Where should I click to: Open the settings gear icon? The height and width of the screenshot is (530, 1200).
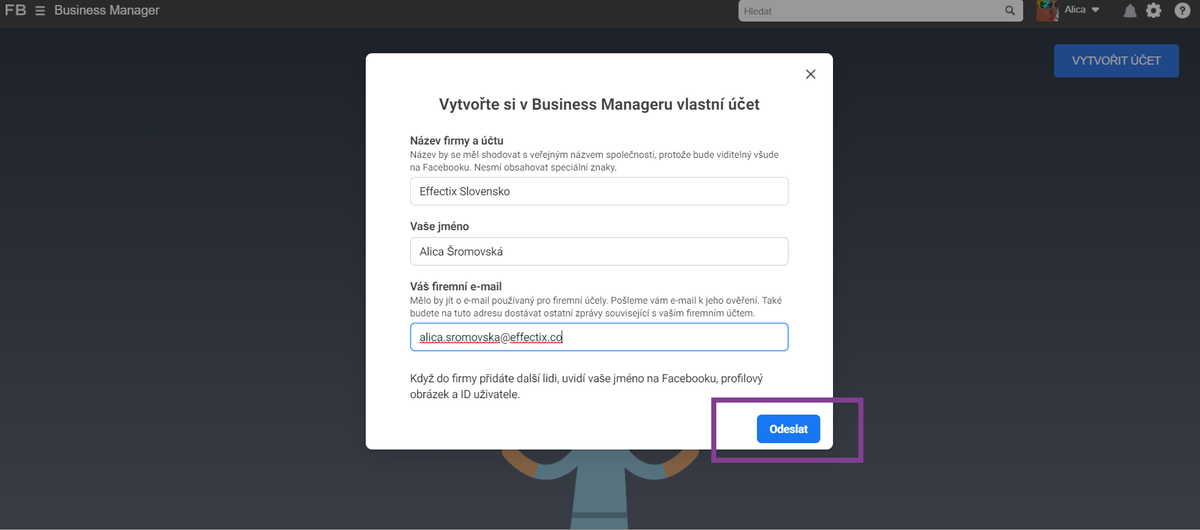1154,11
